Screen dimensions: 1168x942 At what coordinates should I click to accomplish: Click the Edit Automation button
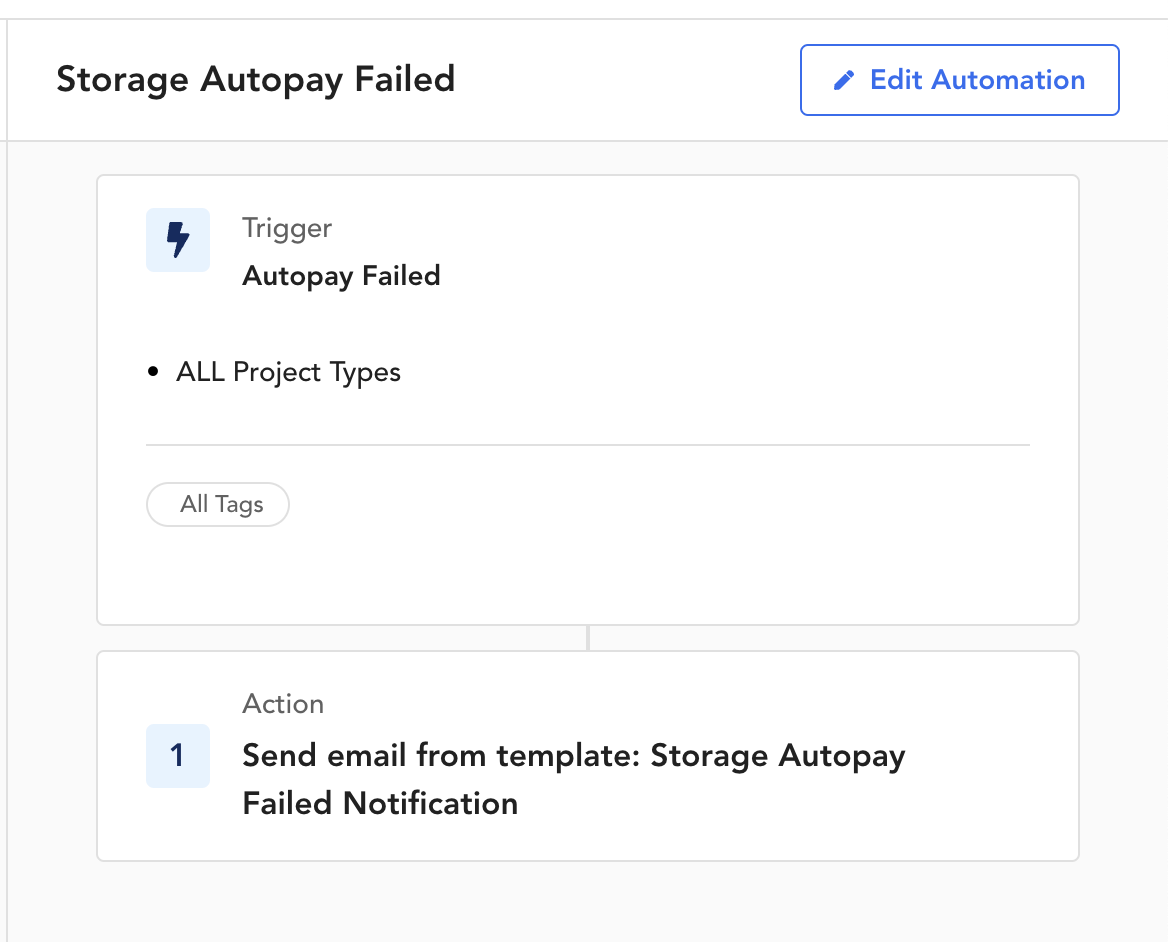click(959, 80)
